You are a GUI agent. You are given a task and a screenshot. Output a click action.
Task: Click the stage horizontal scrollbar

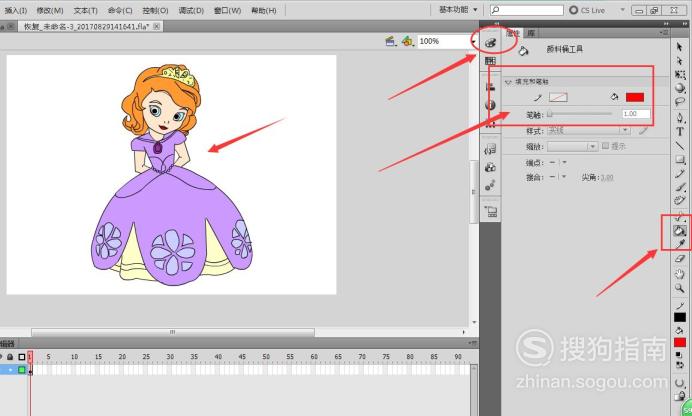pos(173,332)
